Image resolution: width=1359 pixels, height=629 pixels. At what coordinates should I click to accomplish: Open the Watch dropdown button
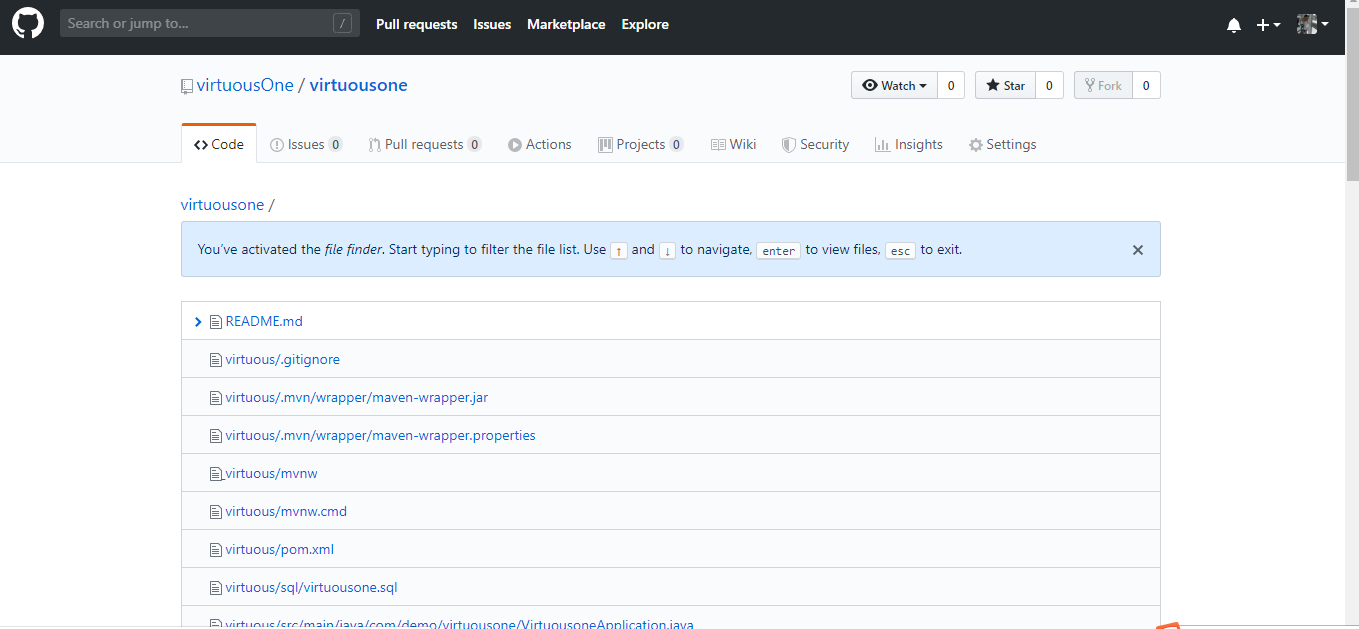[894, 85]
